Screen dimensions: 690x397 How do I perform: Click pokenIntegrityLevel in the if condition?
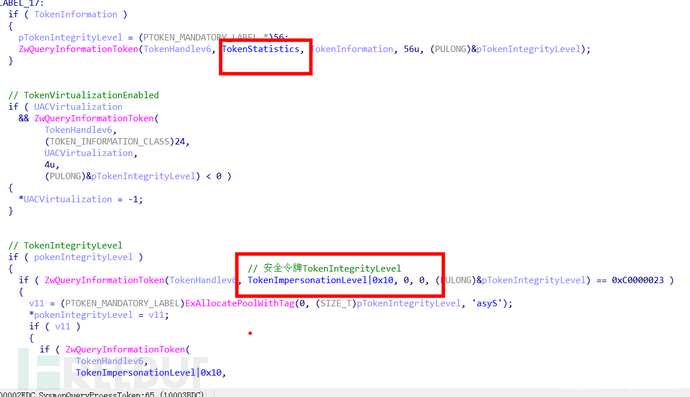(83, 257)
